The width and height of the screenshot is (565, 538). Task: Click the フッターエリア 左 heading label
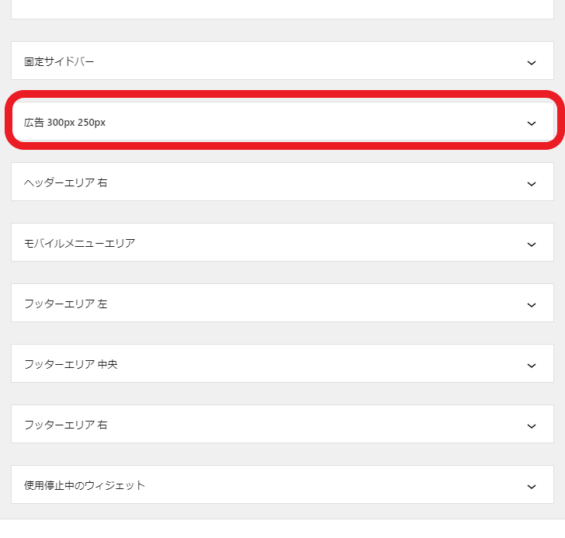pos(66,304)
